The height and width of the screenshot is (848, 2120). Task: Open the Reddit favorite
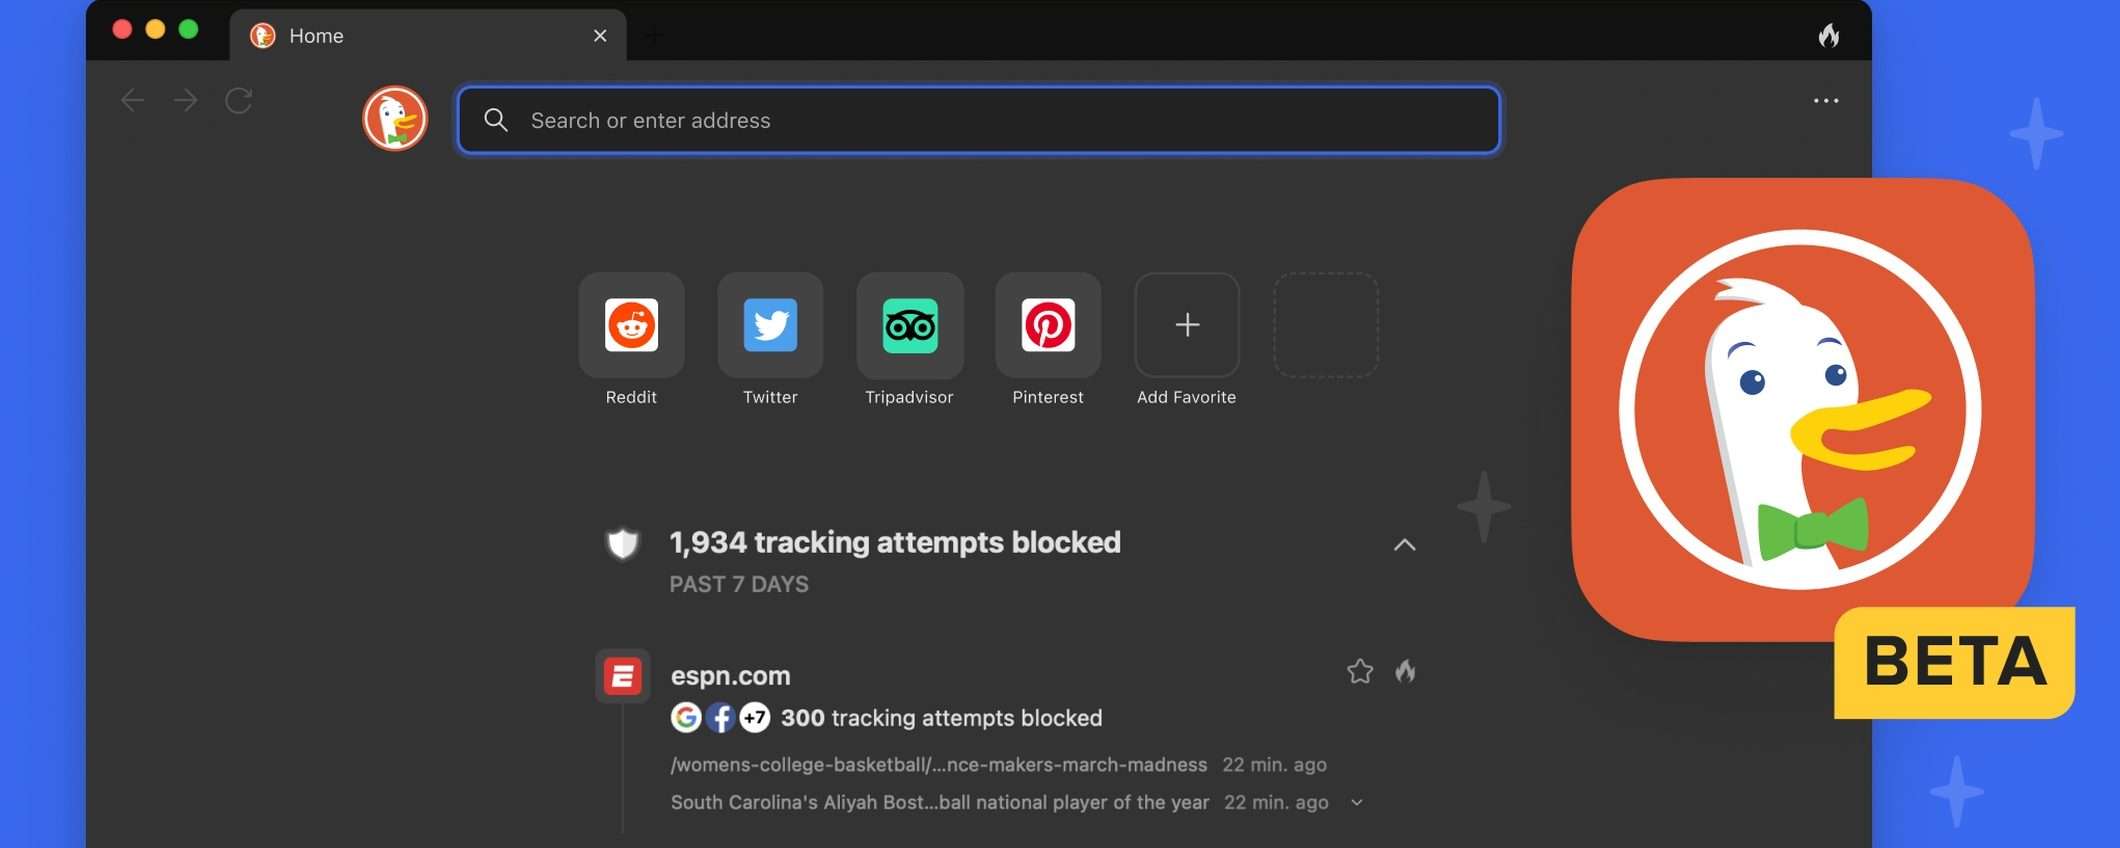click(631, 325)
